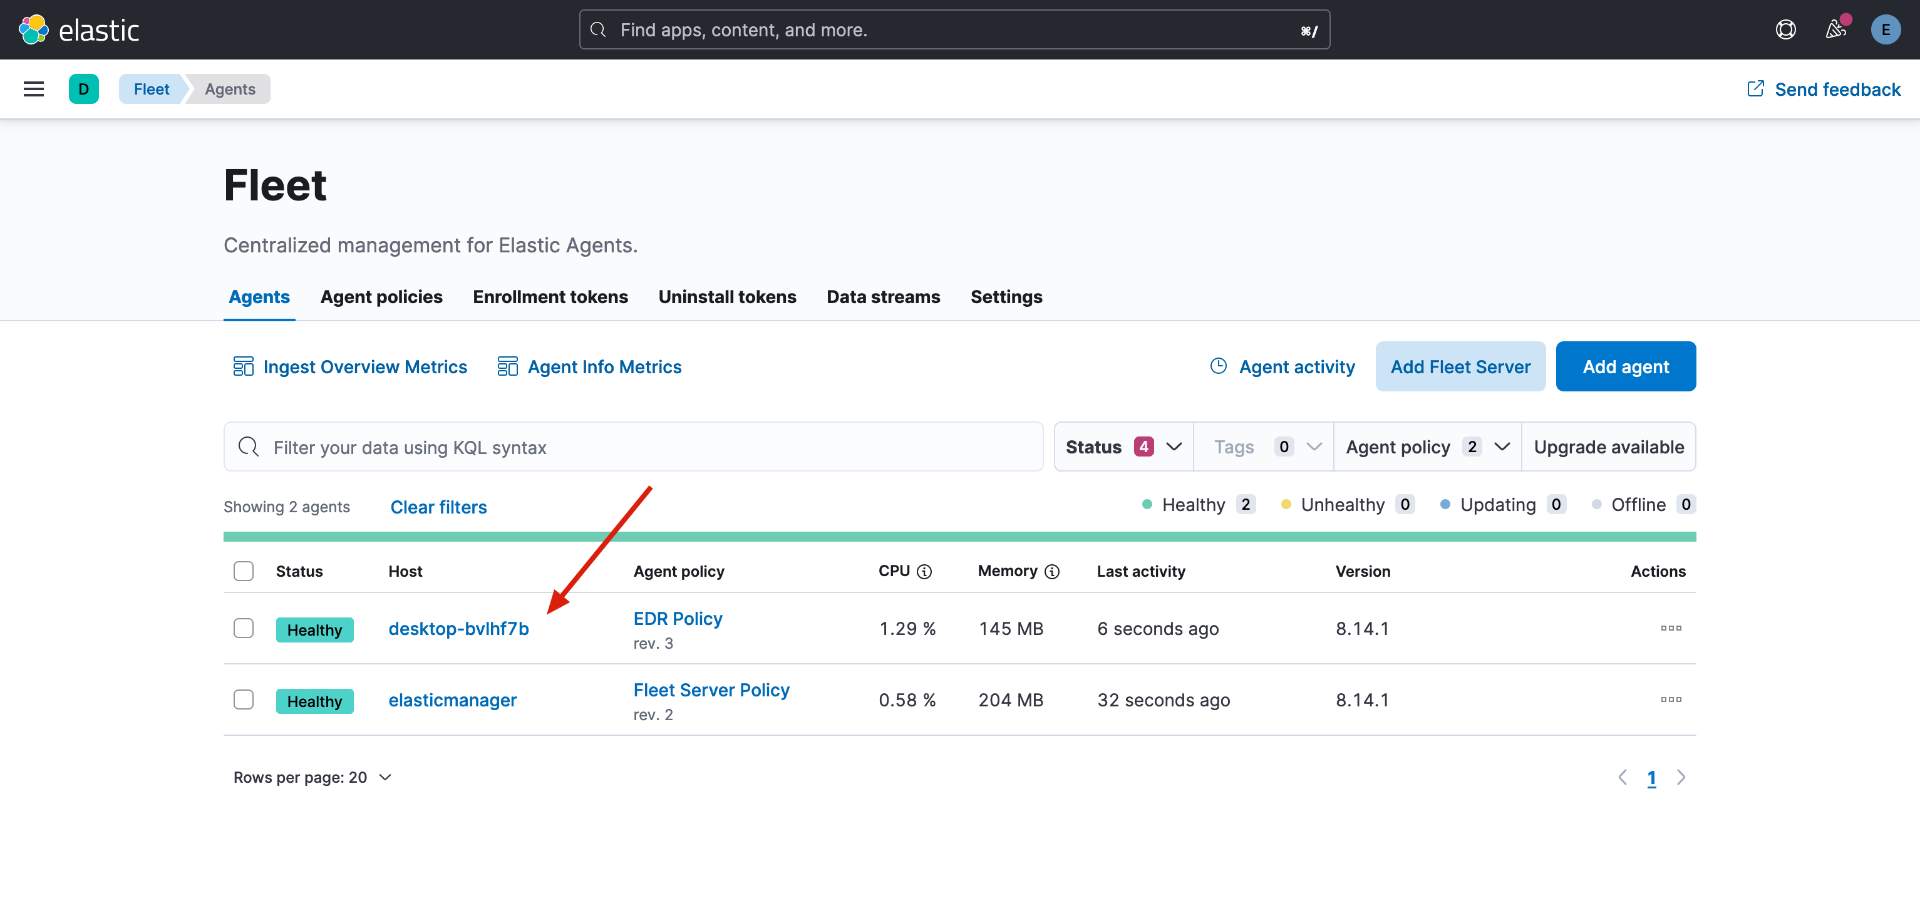
Task: Open the Fleet Server Policy link
Action: [x=711, y=690]
